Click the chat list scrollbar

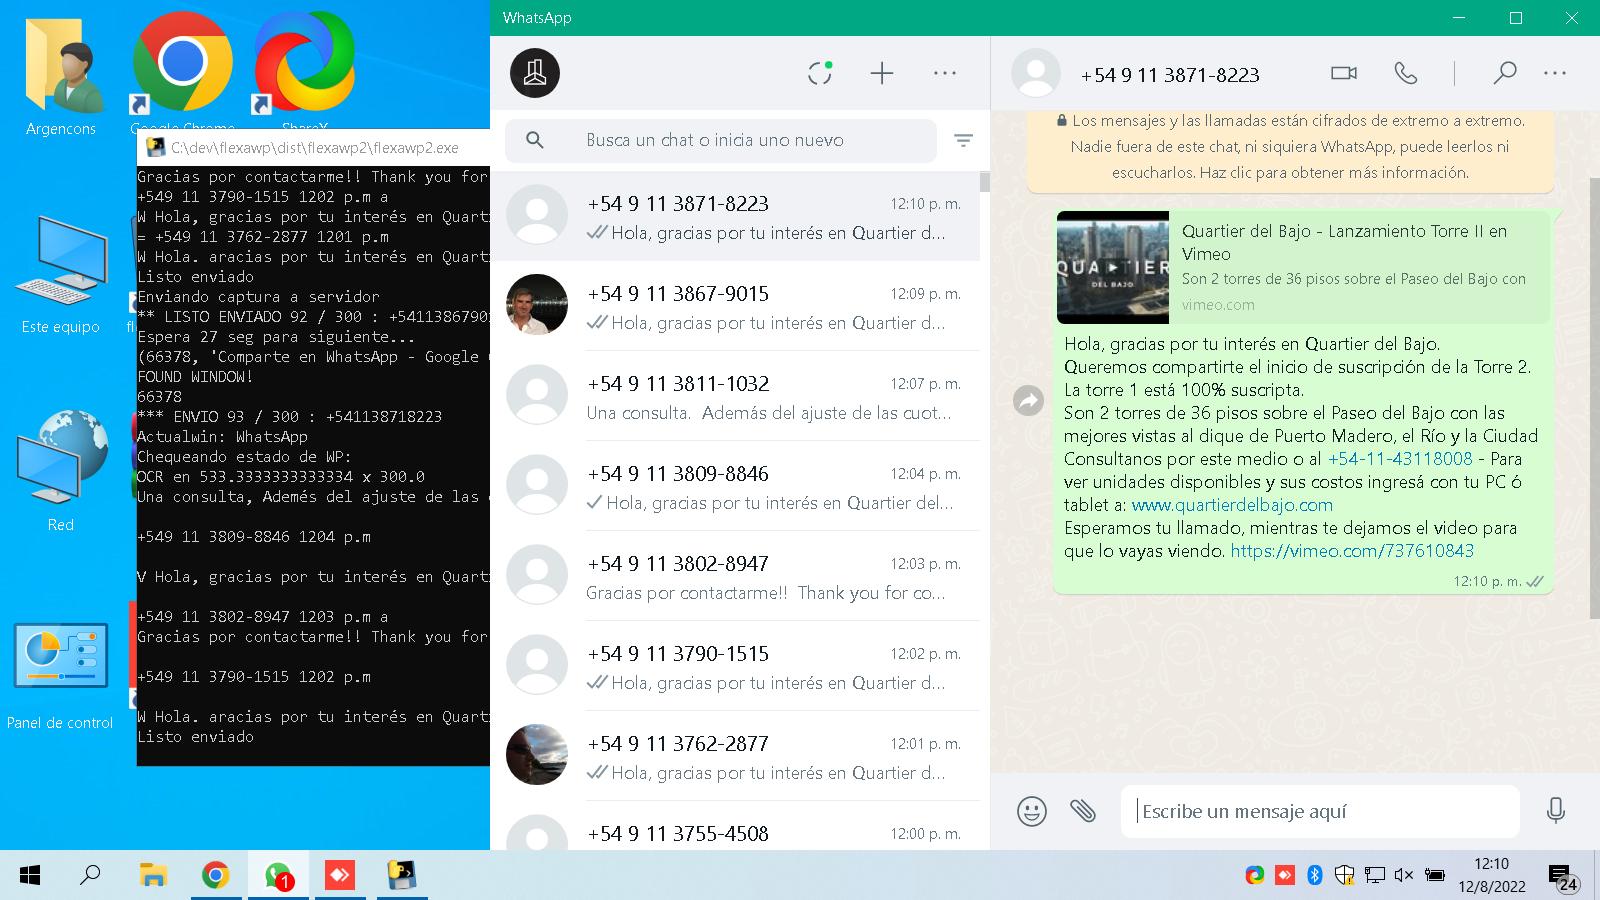pos(985,182)
